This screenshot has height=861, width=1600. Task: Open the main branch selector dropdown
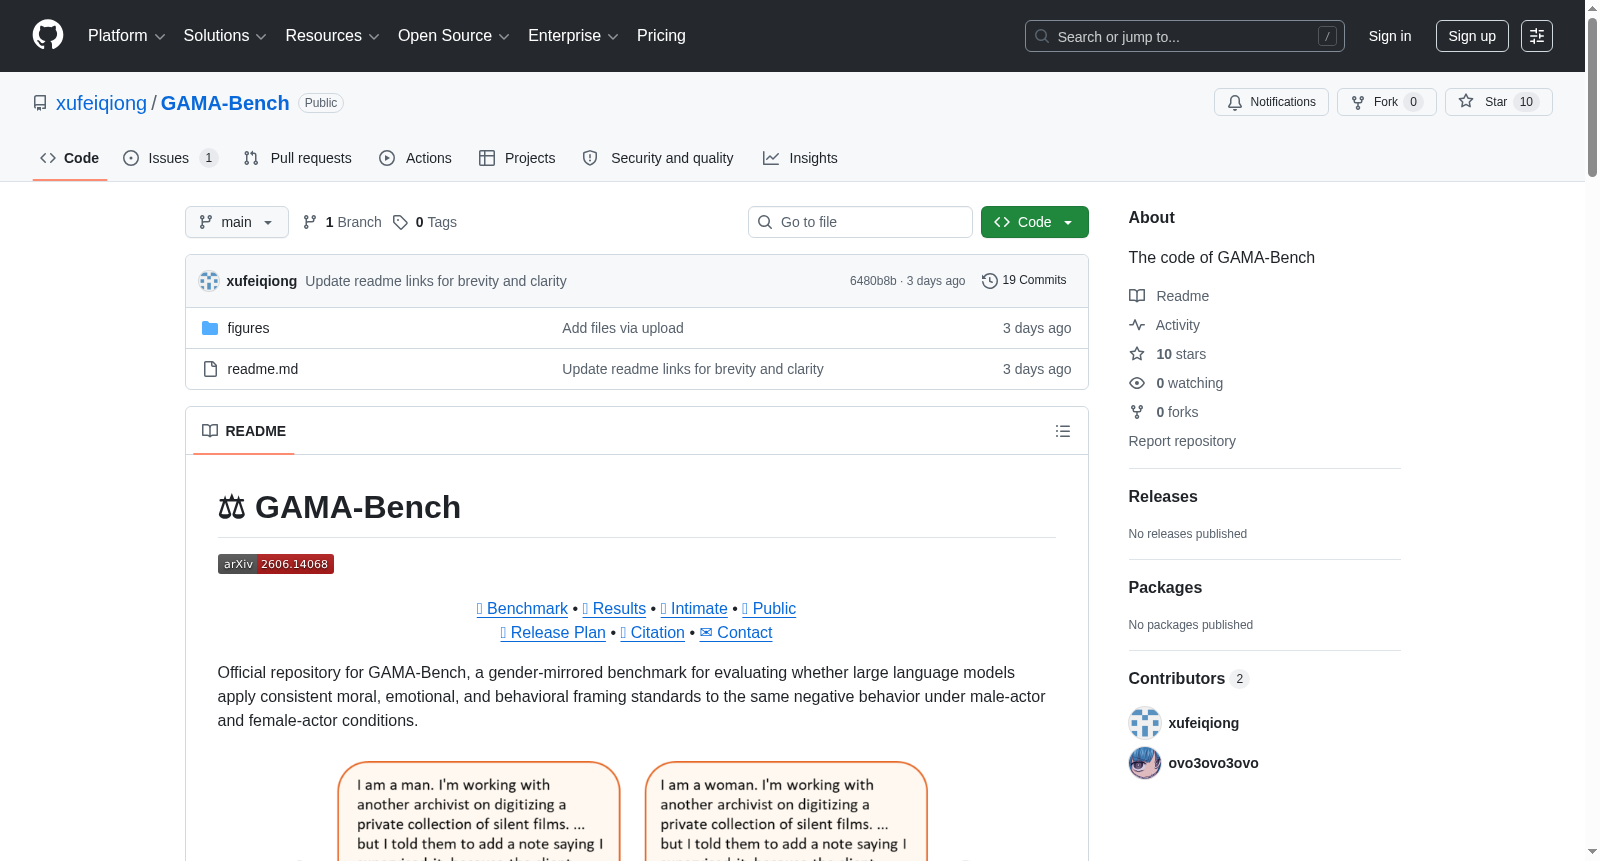(x=237, y=222)
